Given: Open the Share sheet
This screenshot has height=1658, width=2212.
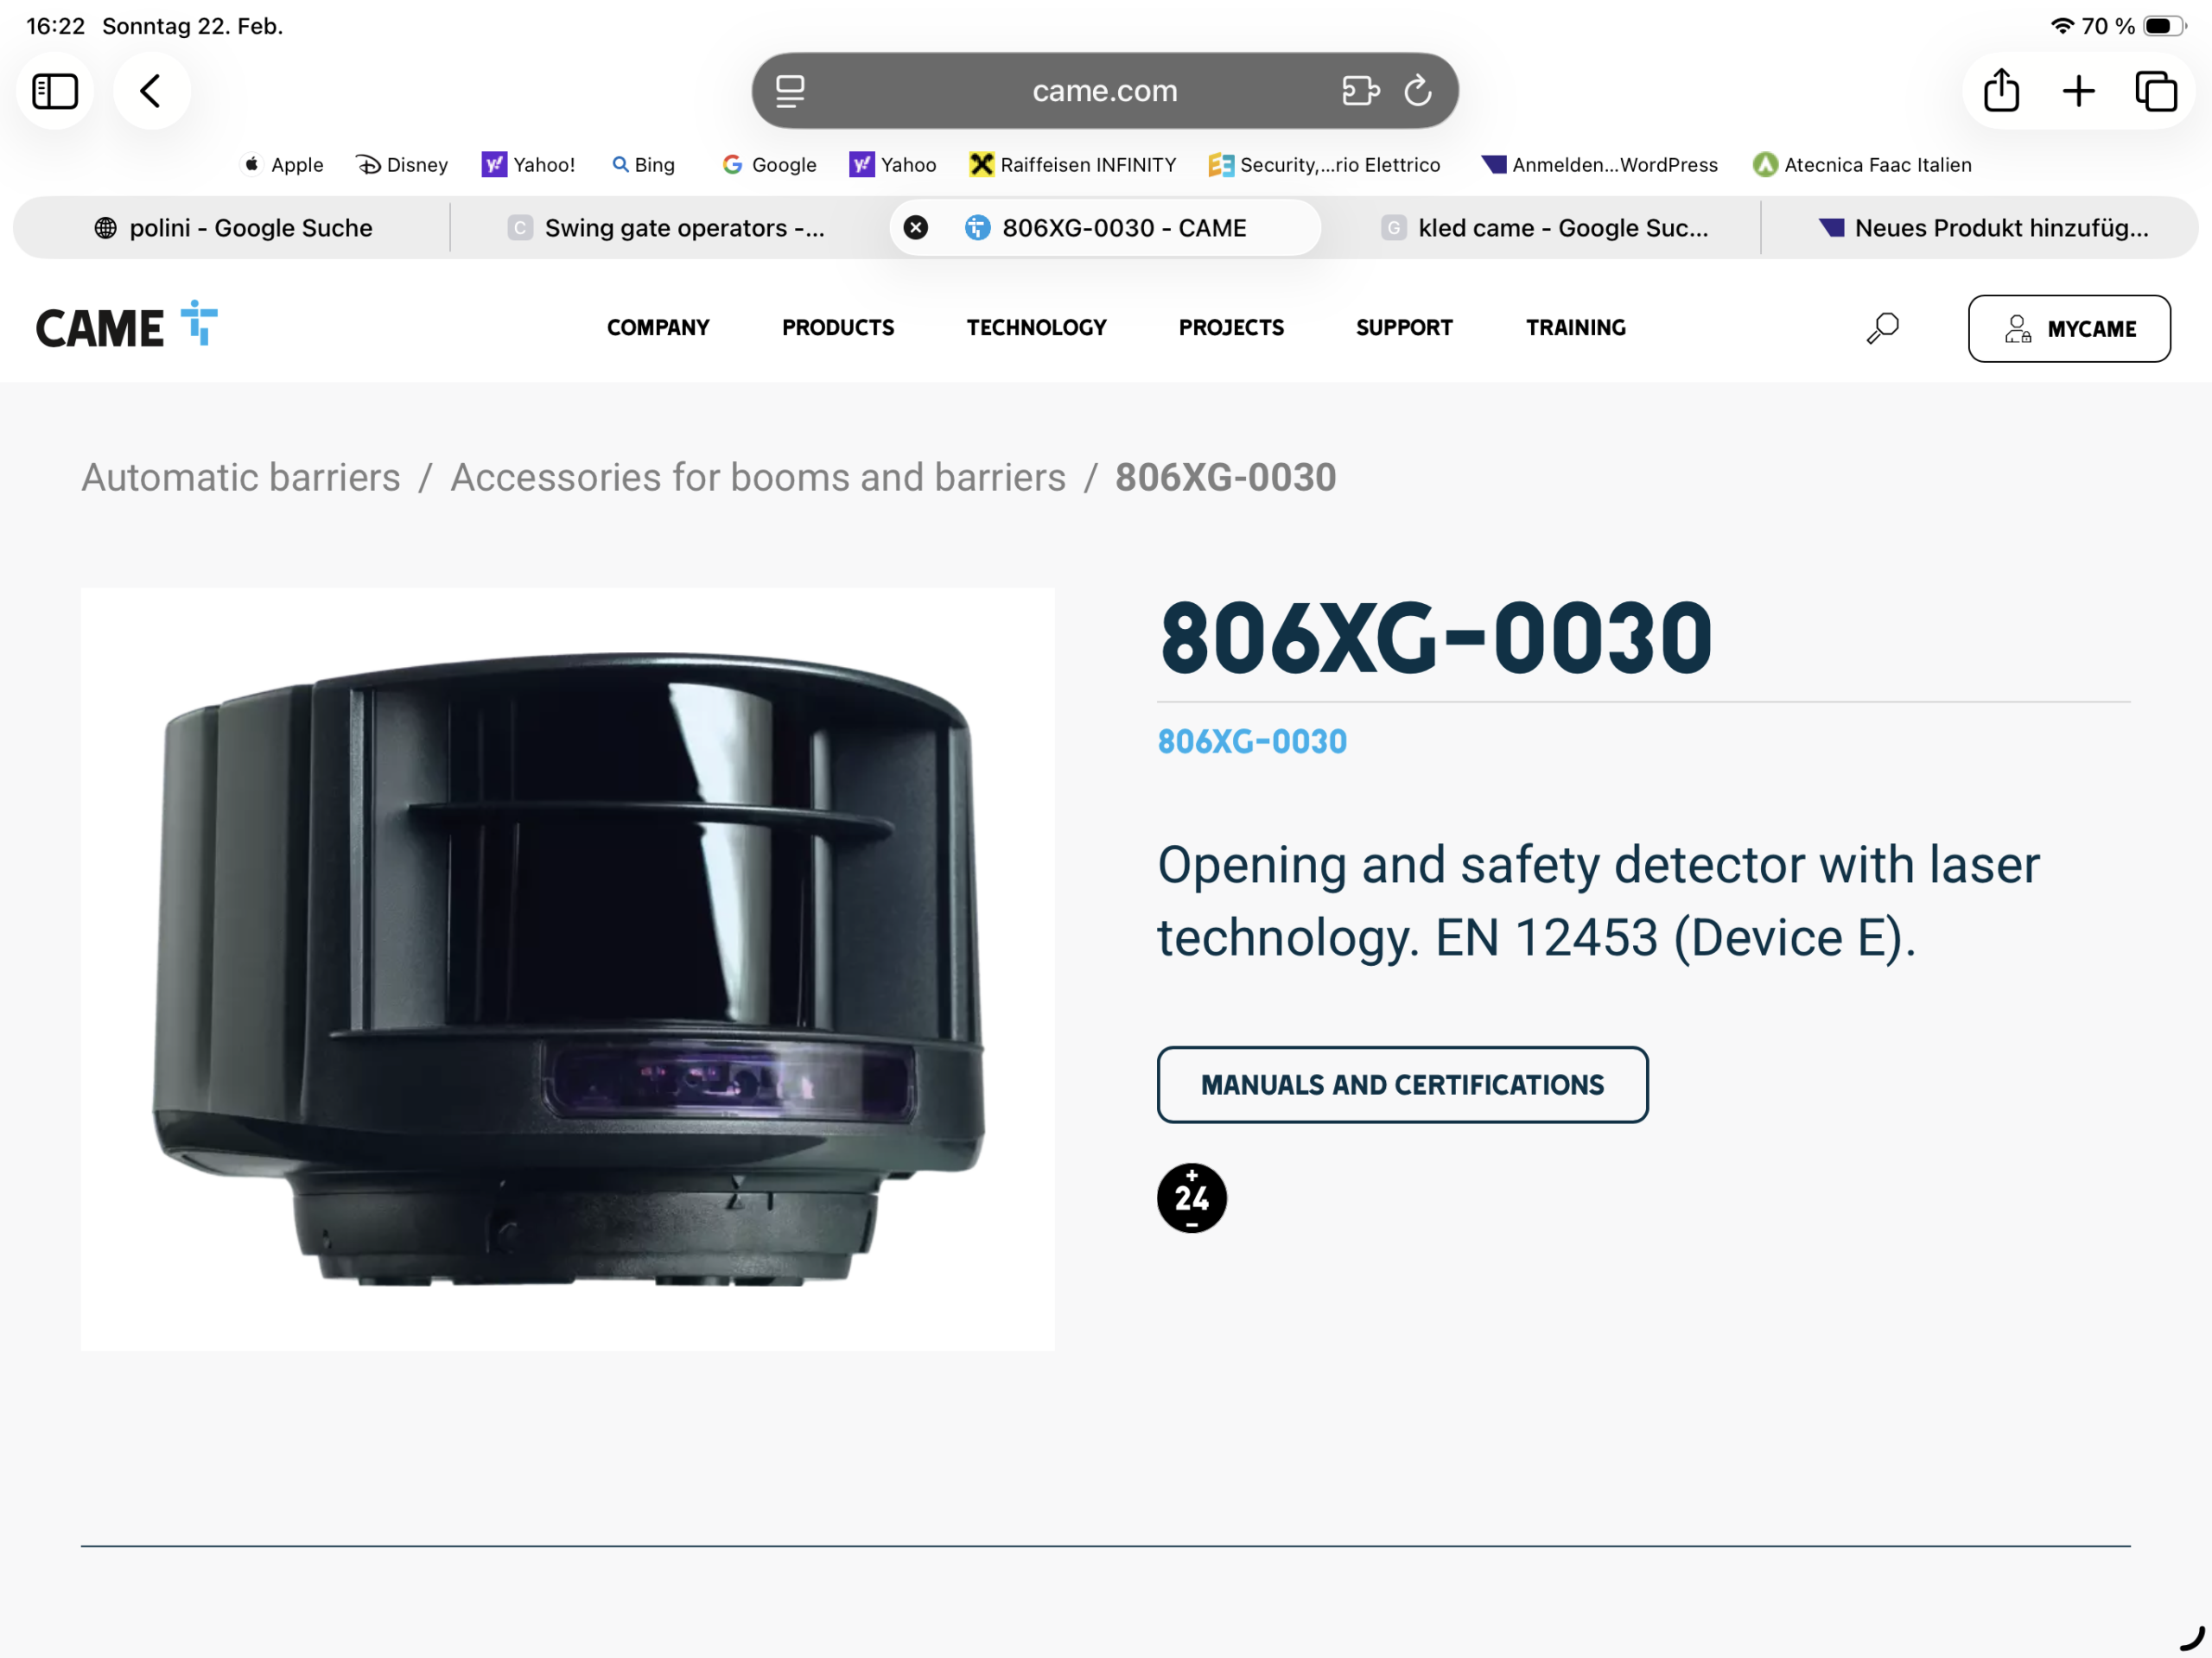Looking at the screenshot, I should (x=2001, y=91).
